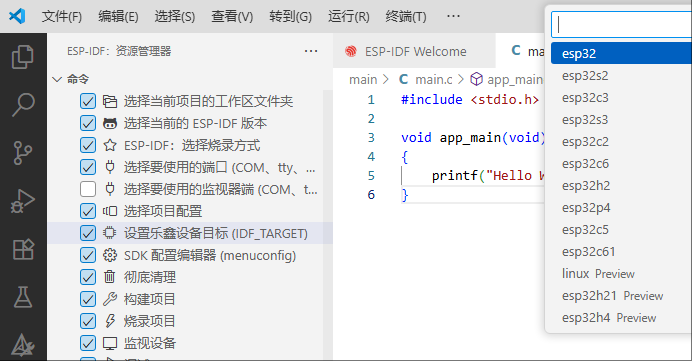Select esp32c5 target from list
The height and width of the screenshot is (361, 692).
click(x=621, y=230)
